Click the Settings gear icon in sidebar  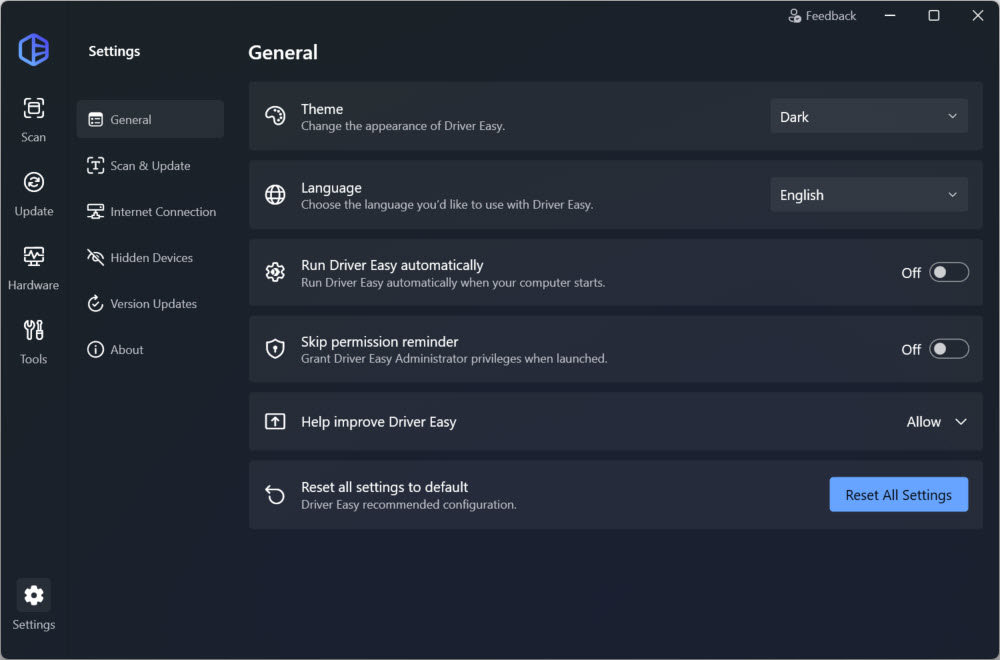pyautogui.click(x=34, y=596)
